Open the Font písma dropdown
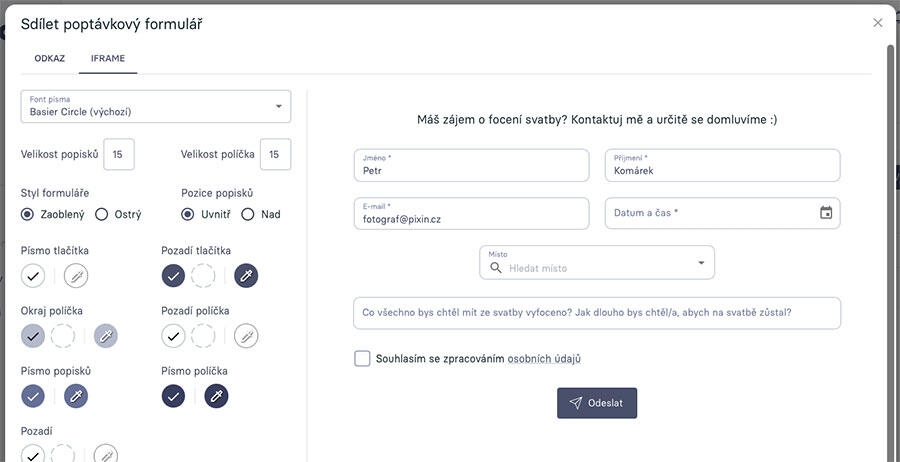Screen dimensions: 900x462 [x=155, y=107]
